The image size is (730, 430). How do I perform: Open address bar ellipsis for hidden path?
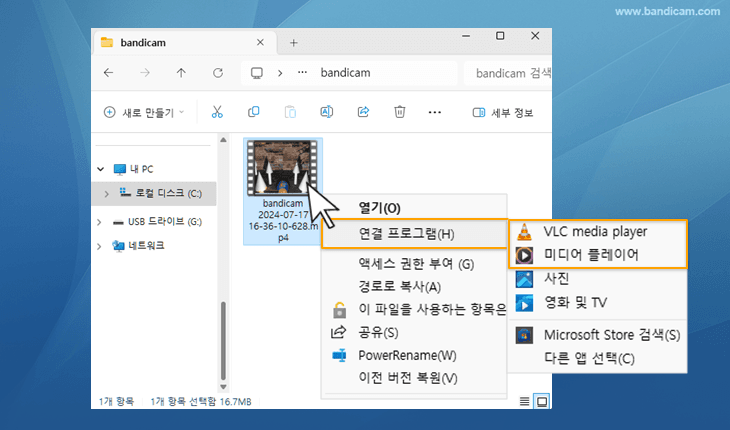tap(303, 73)
